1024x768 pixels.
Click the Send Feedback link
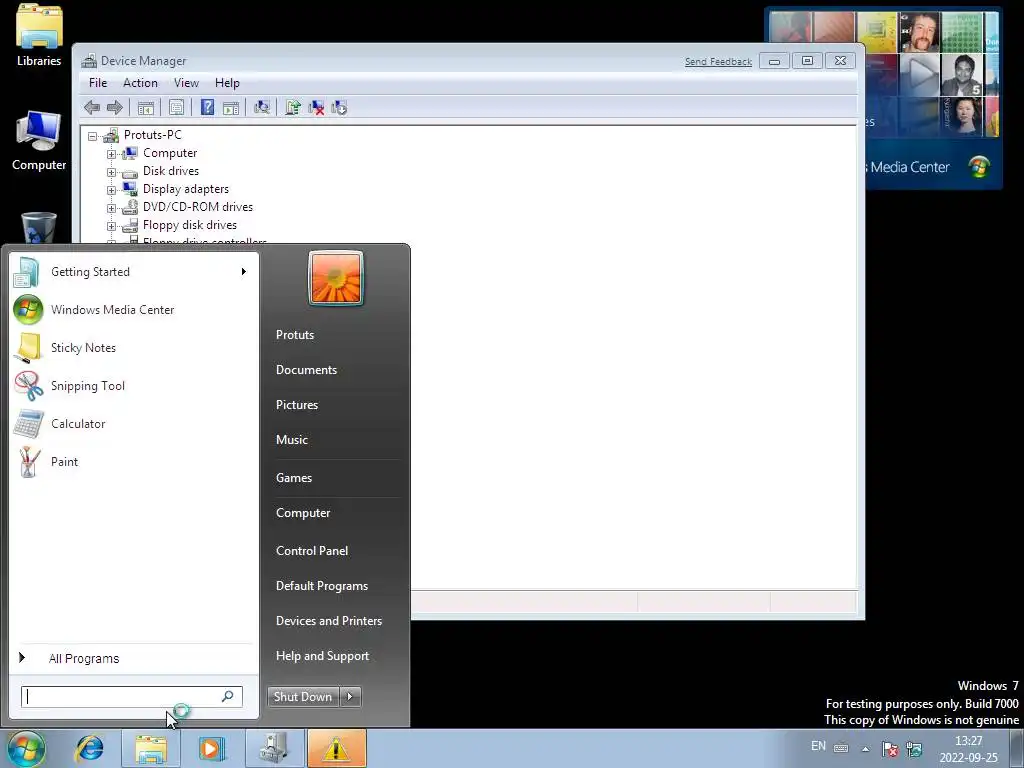[718, 61]
